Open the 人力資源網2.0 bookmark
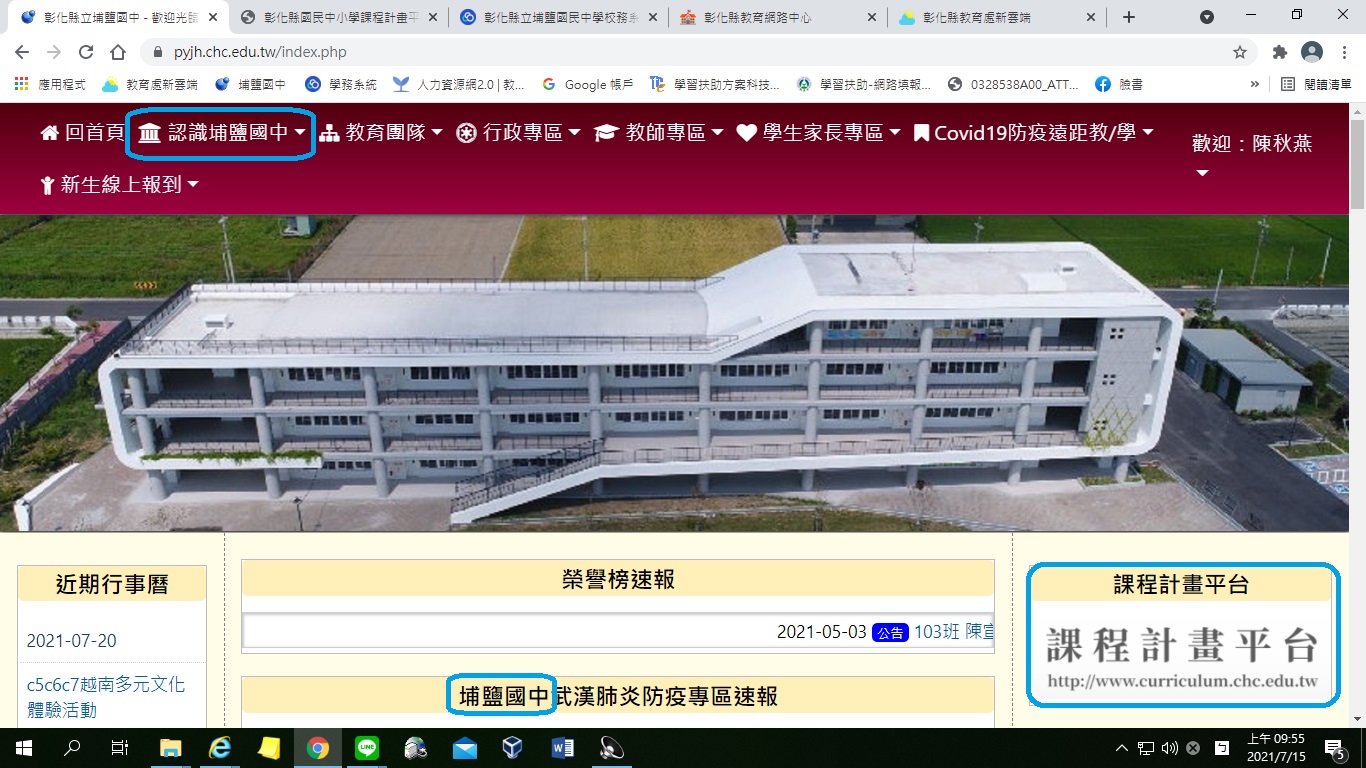 [x=459, y=85]
